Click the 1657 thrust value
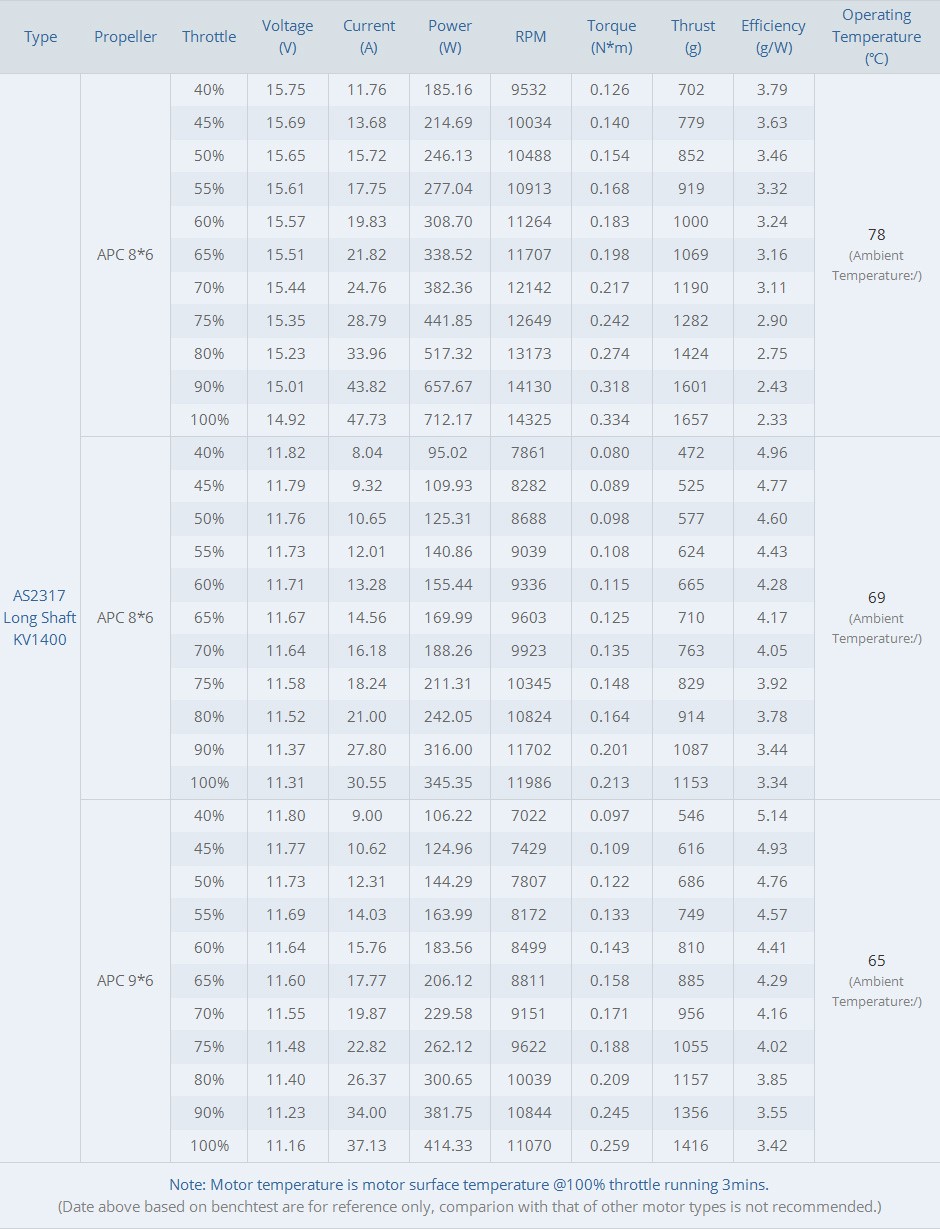The width and height of the screenshot is (940, 1229). tap(691, 420)
